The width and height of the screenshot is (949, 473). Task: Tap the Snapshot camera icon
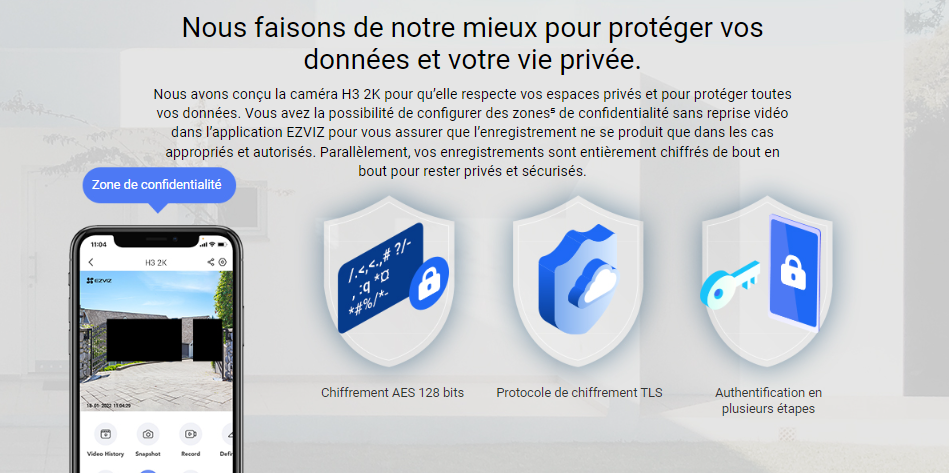point(148,434)
